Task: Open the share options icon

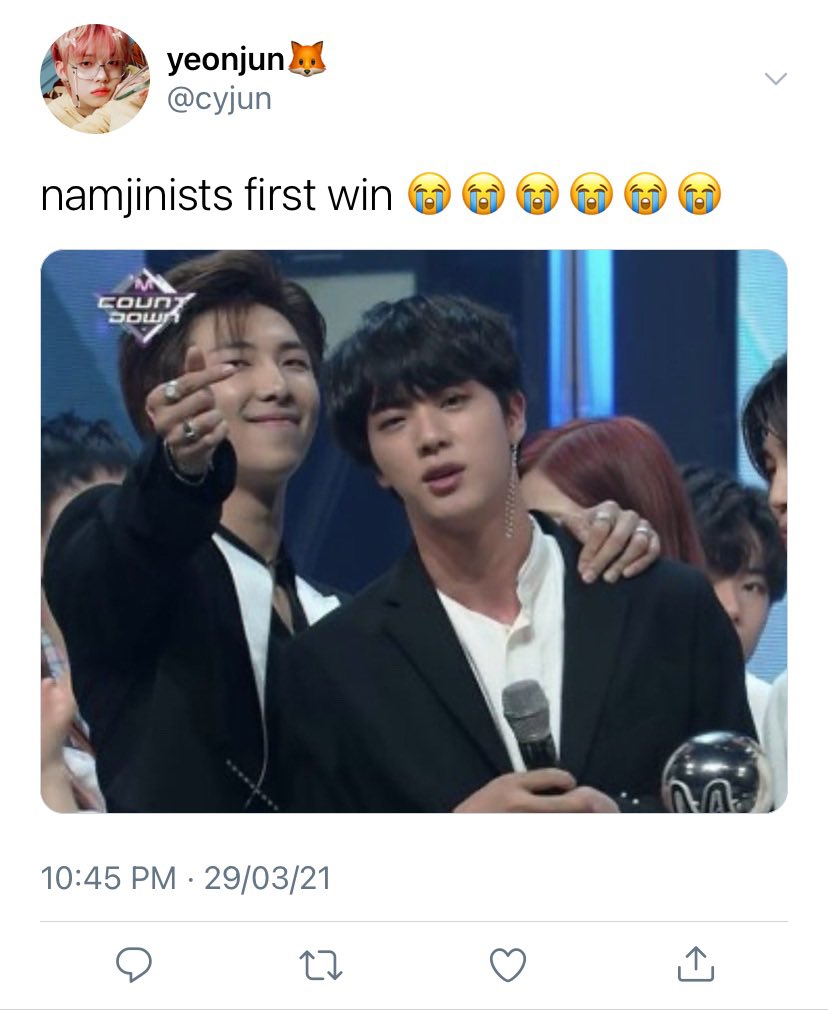Action: (696, 964)
